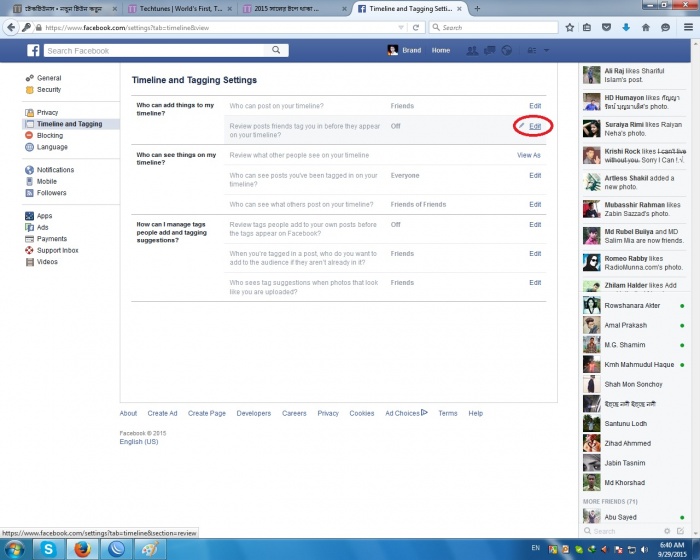Click Home link in header
The width and height of the screenshot is (700, 560).
click(441, 50)
